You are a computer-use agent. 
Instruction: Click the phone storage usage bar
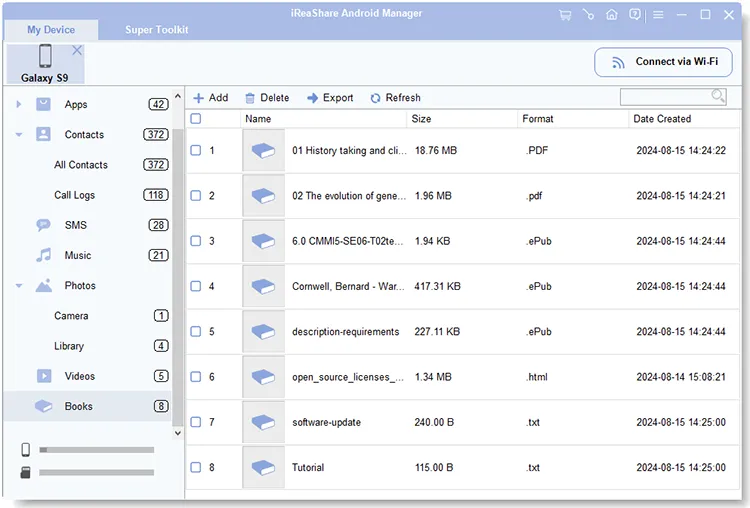click(x=97, y=450)
